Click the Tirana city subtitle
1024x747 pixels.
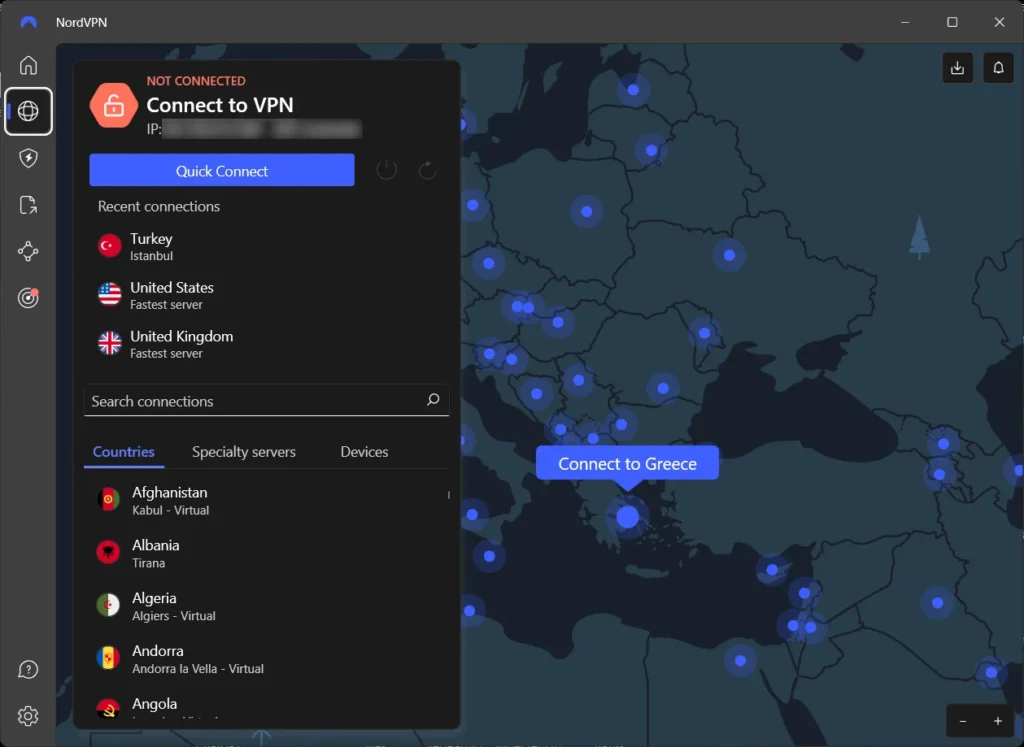[x=148, y=563]
